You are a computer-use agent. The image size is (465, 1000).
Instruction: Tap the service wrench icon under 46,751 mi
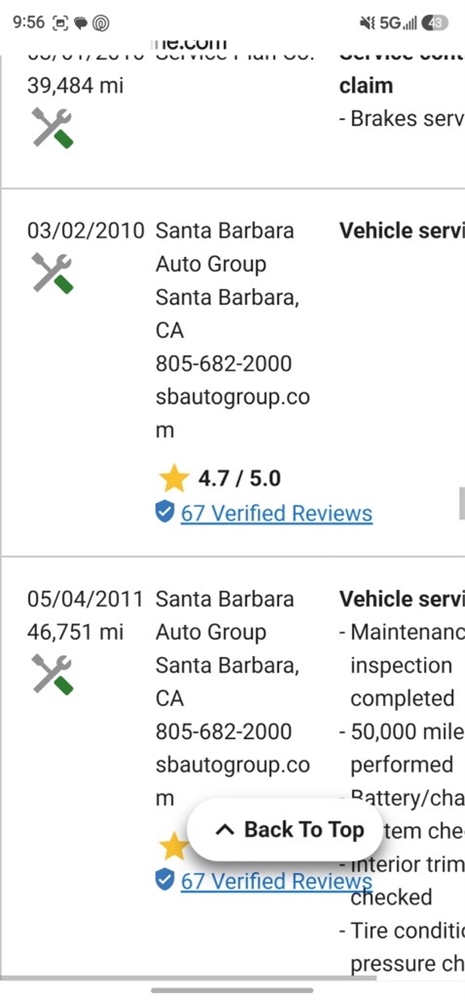point(52,674)
